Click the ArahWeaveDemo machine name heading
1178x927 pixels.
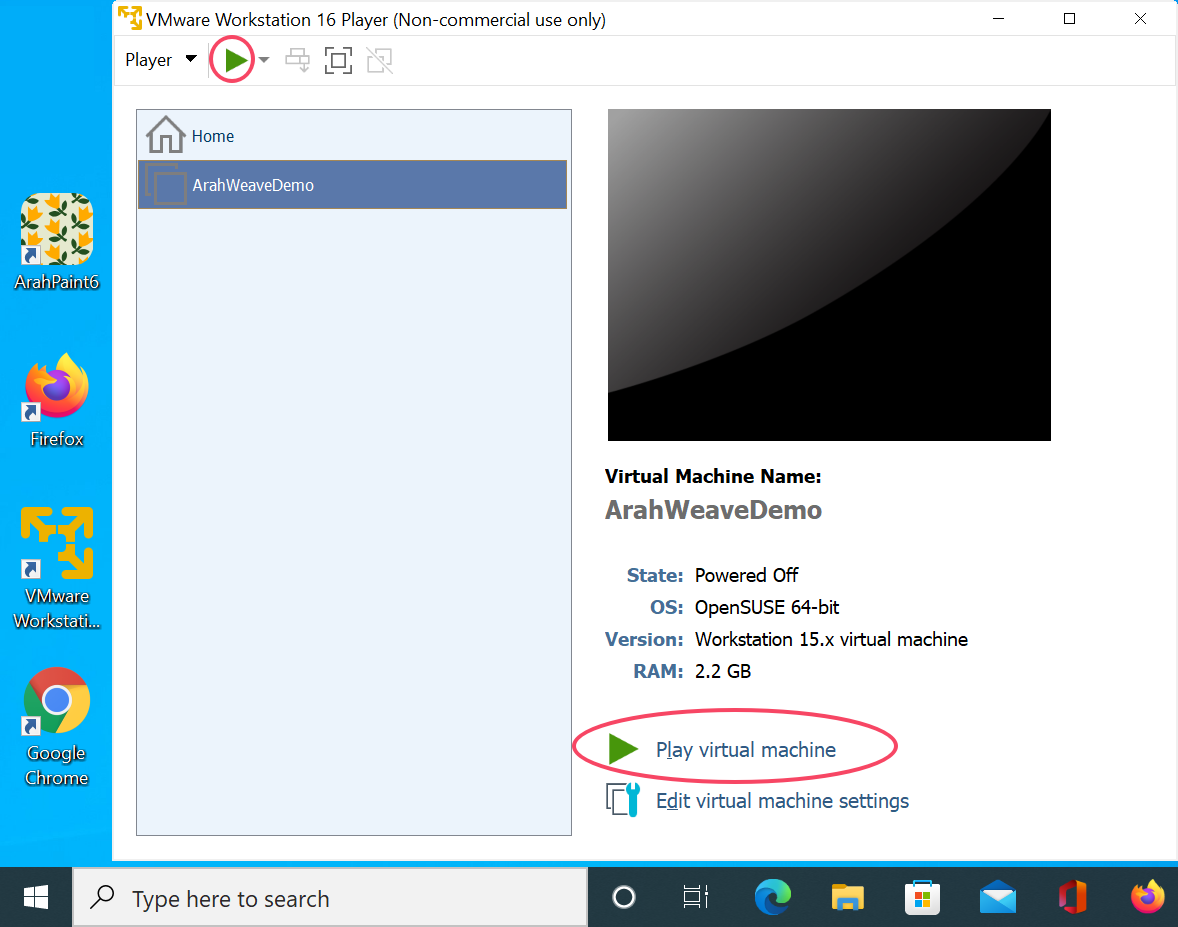click(x=714, y=510)
